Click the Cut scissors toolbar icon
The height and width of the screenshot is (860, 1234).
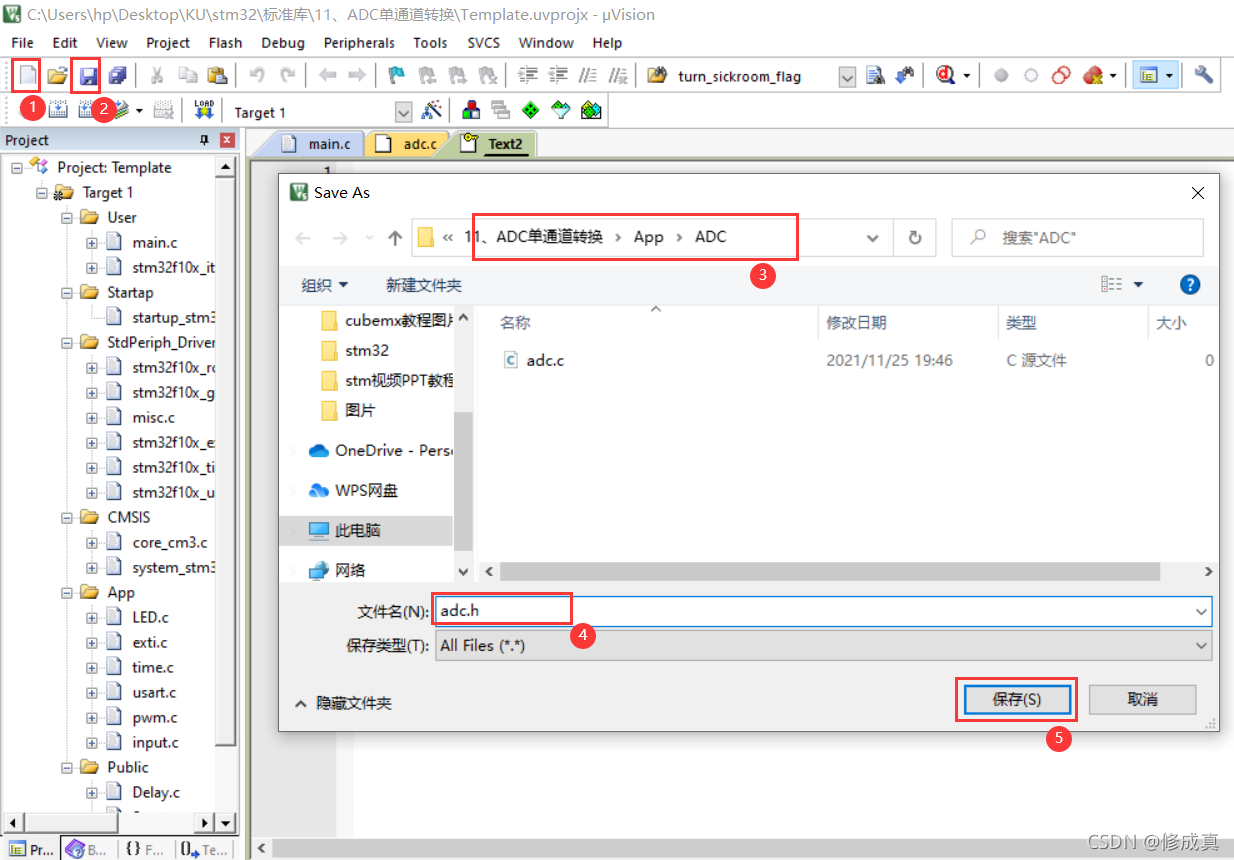[157, 75]
